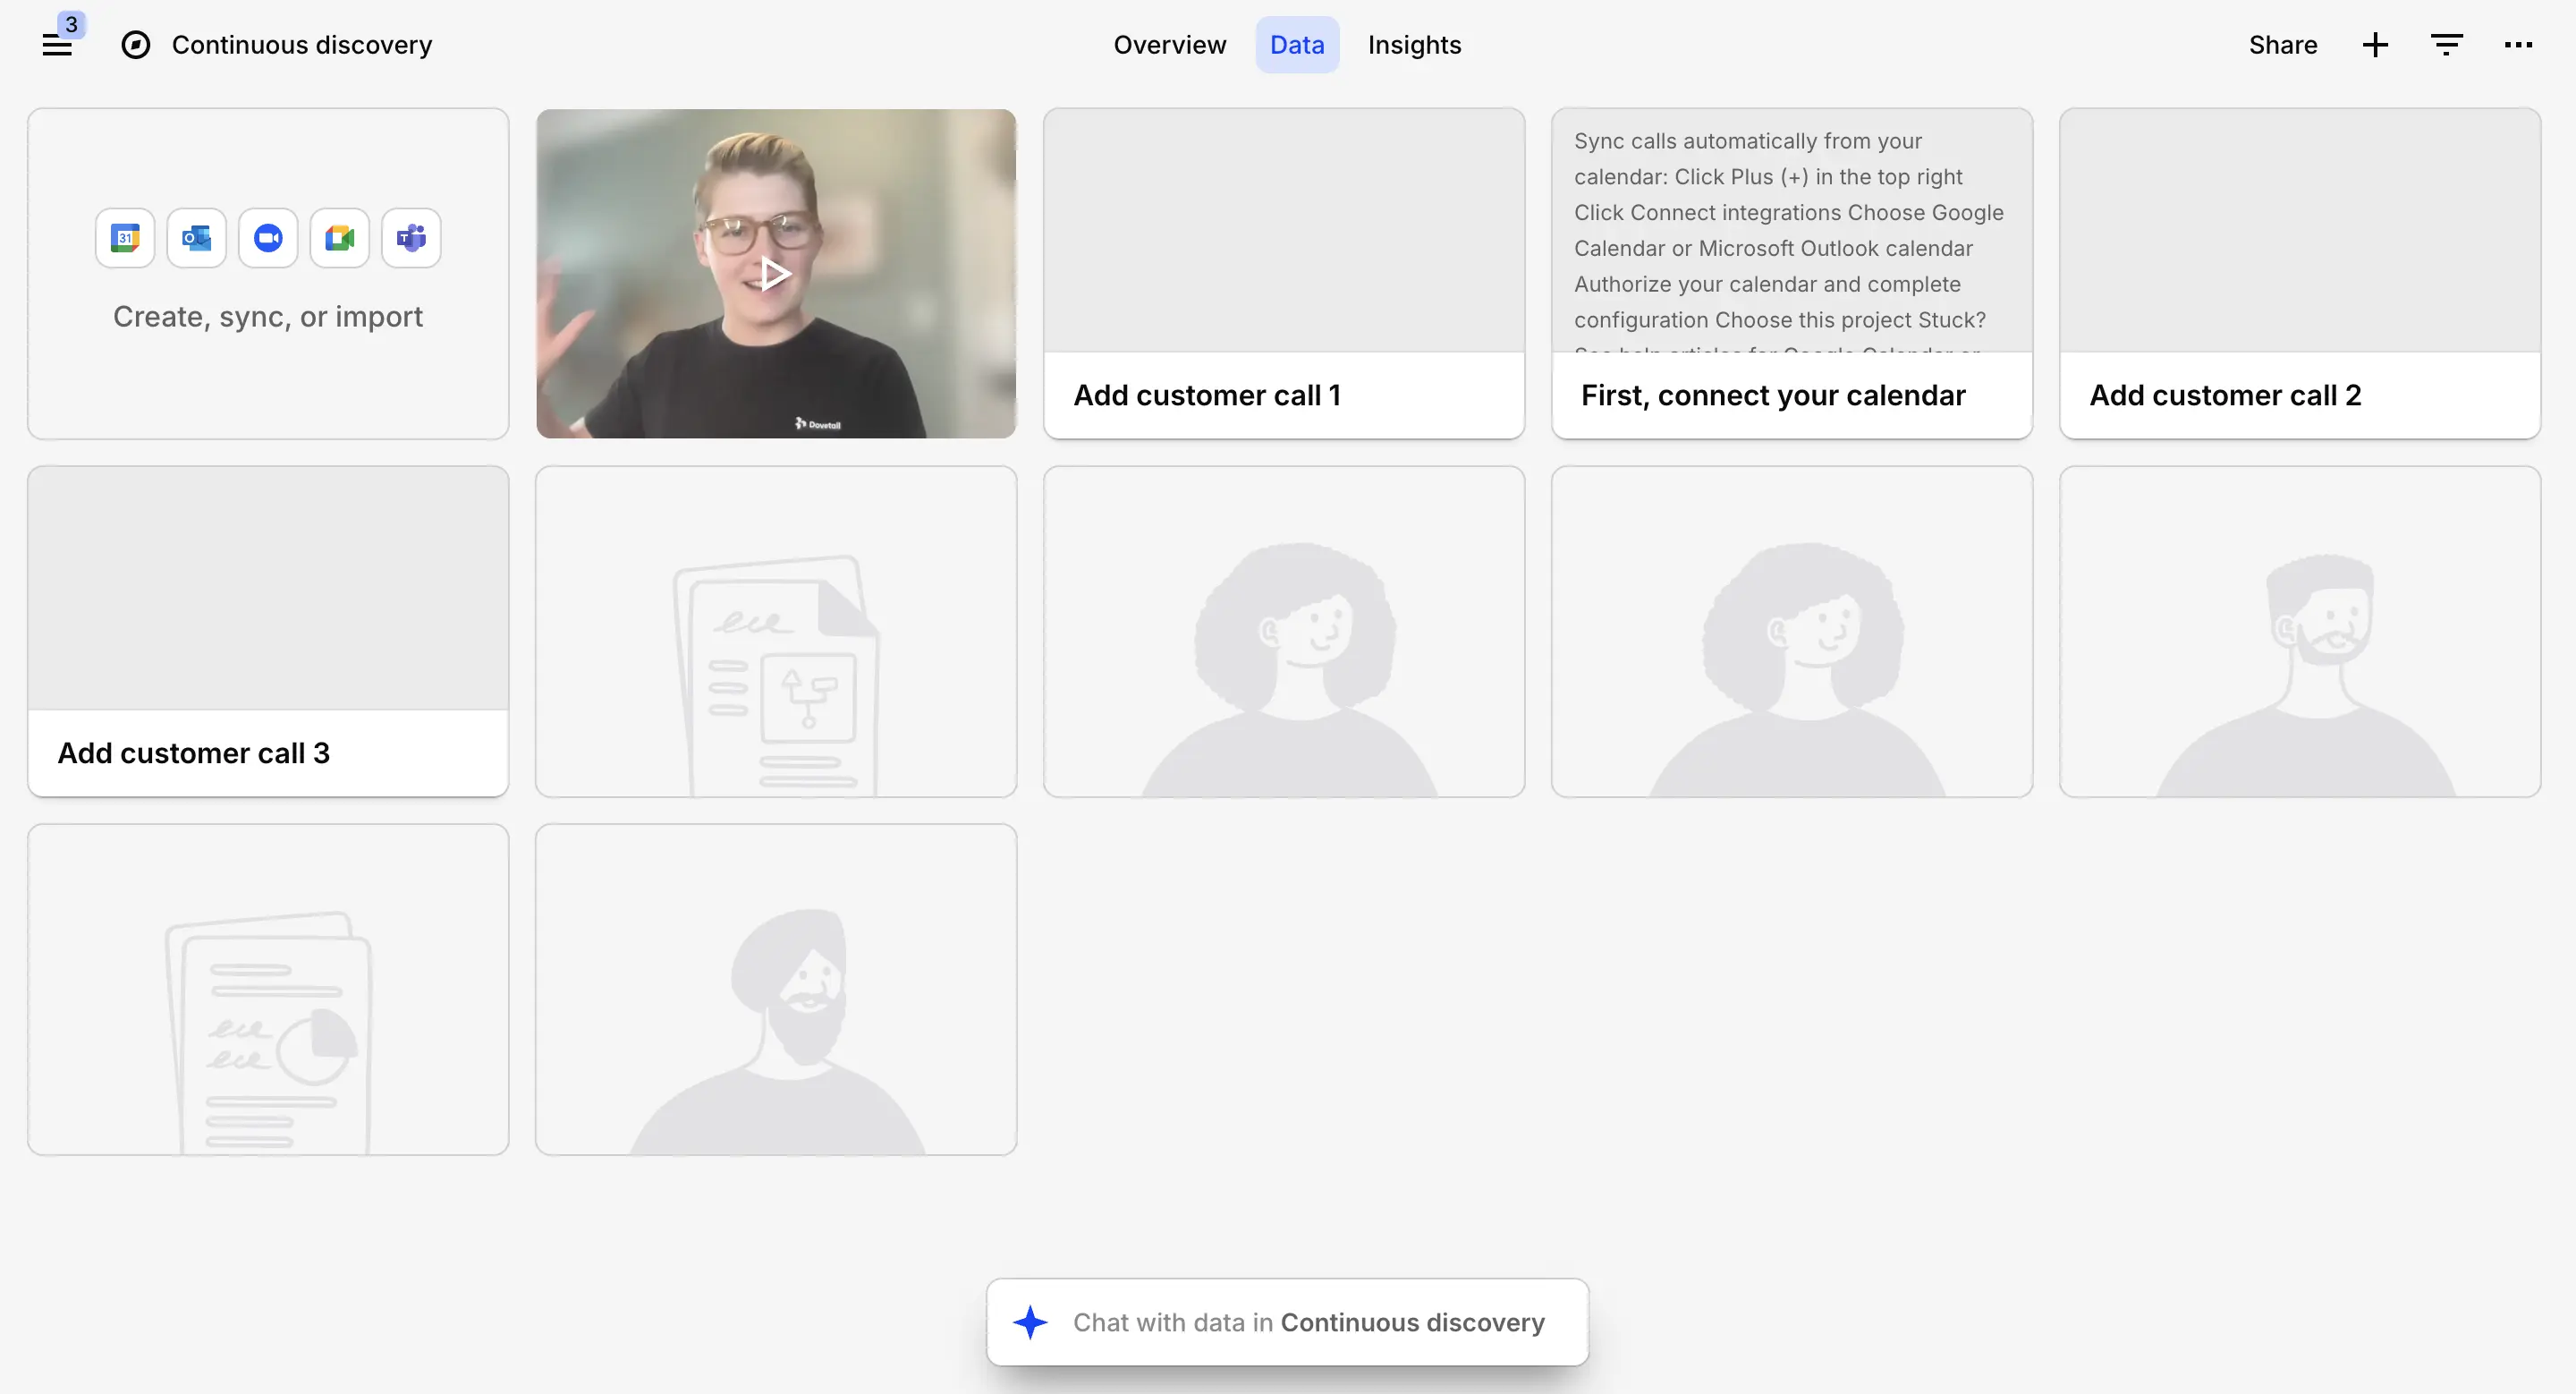
Task: Click the plus icon to add data
Action: [x=2375, y=44]
